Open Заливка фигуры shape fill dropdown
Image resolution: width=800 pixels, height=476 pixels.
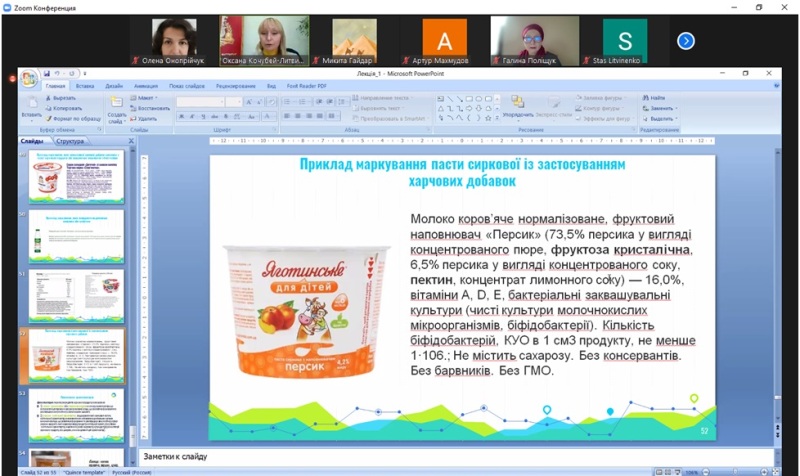click(600, 98)
